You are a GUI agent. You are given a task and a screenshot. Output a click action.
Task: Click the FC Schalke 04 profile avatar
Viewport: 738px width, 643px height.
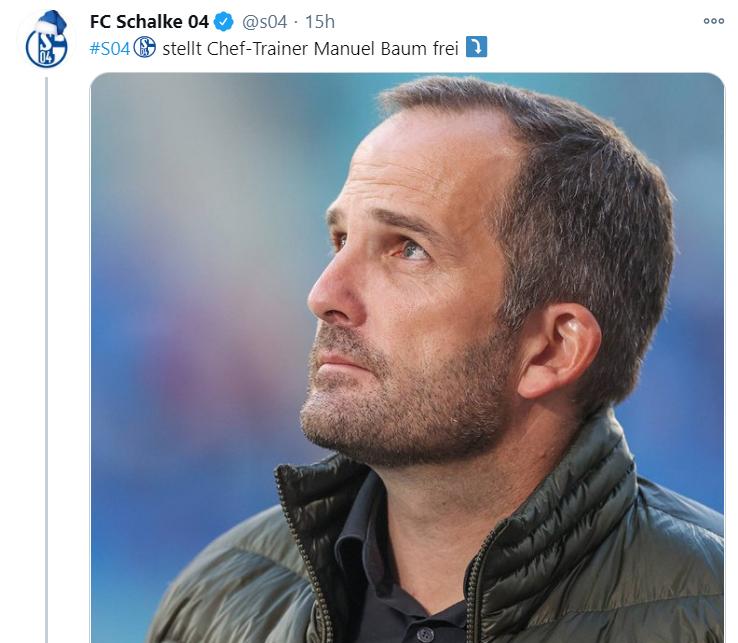pyautogui.click(x=46, y=40)
